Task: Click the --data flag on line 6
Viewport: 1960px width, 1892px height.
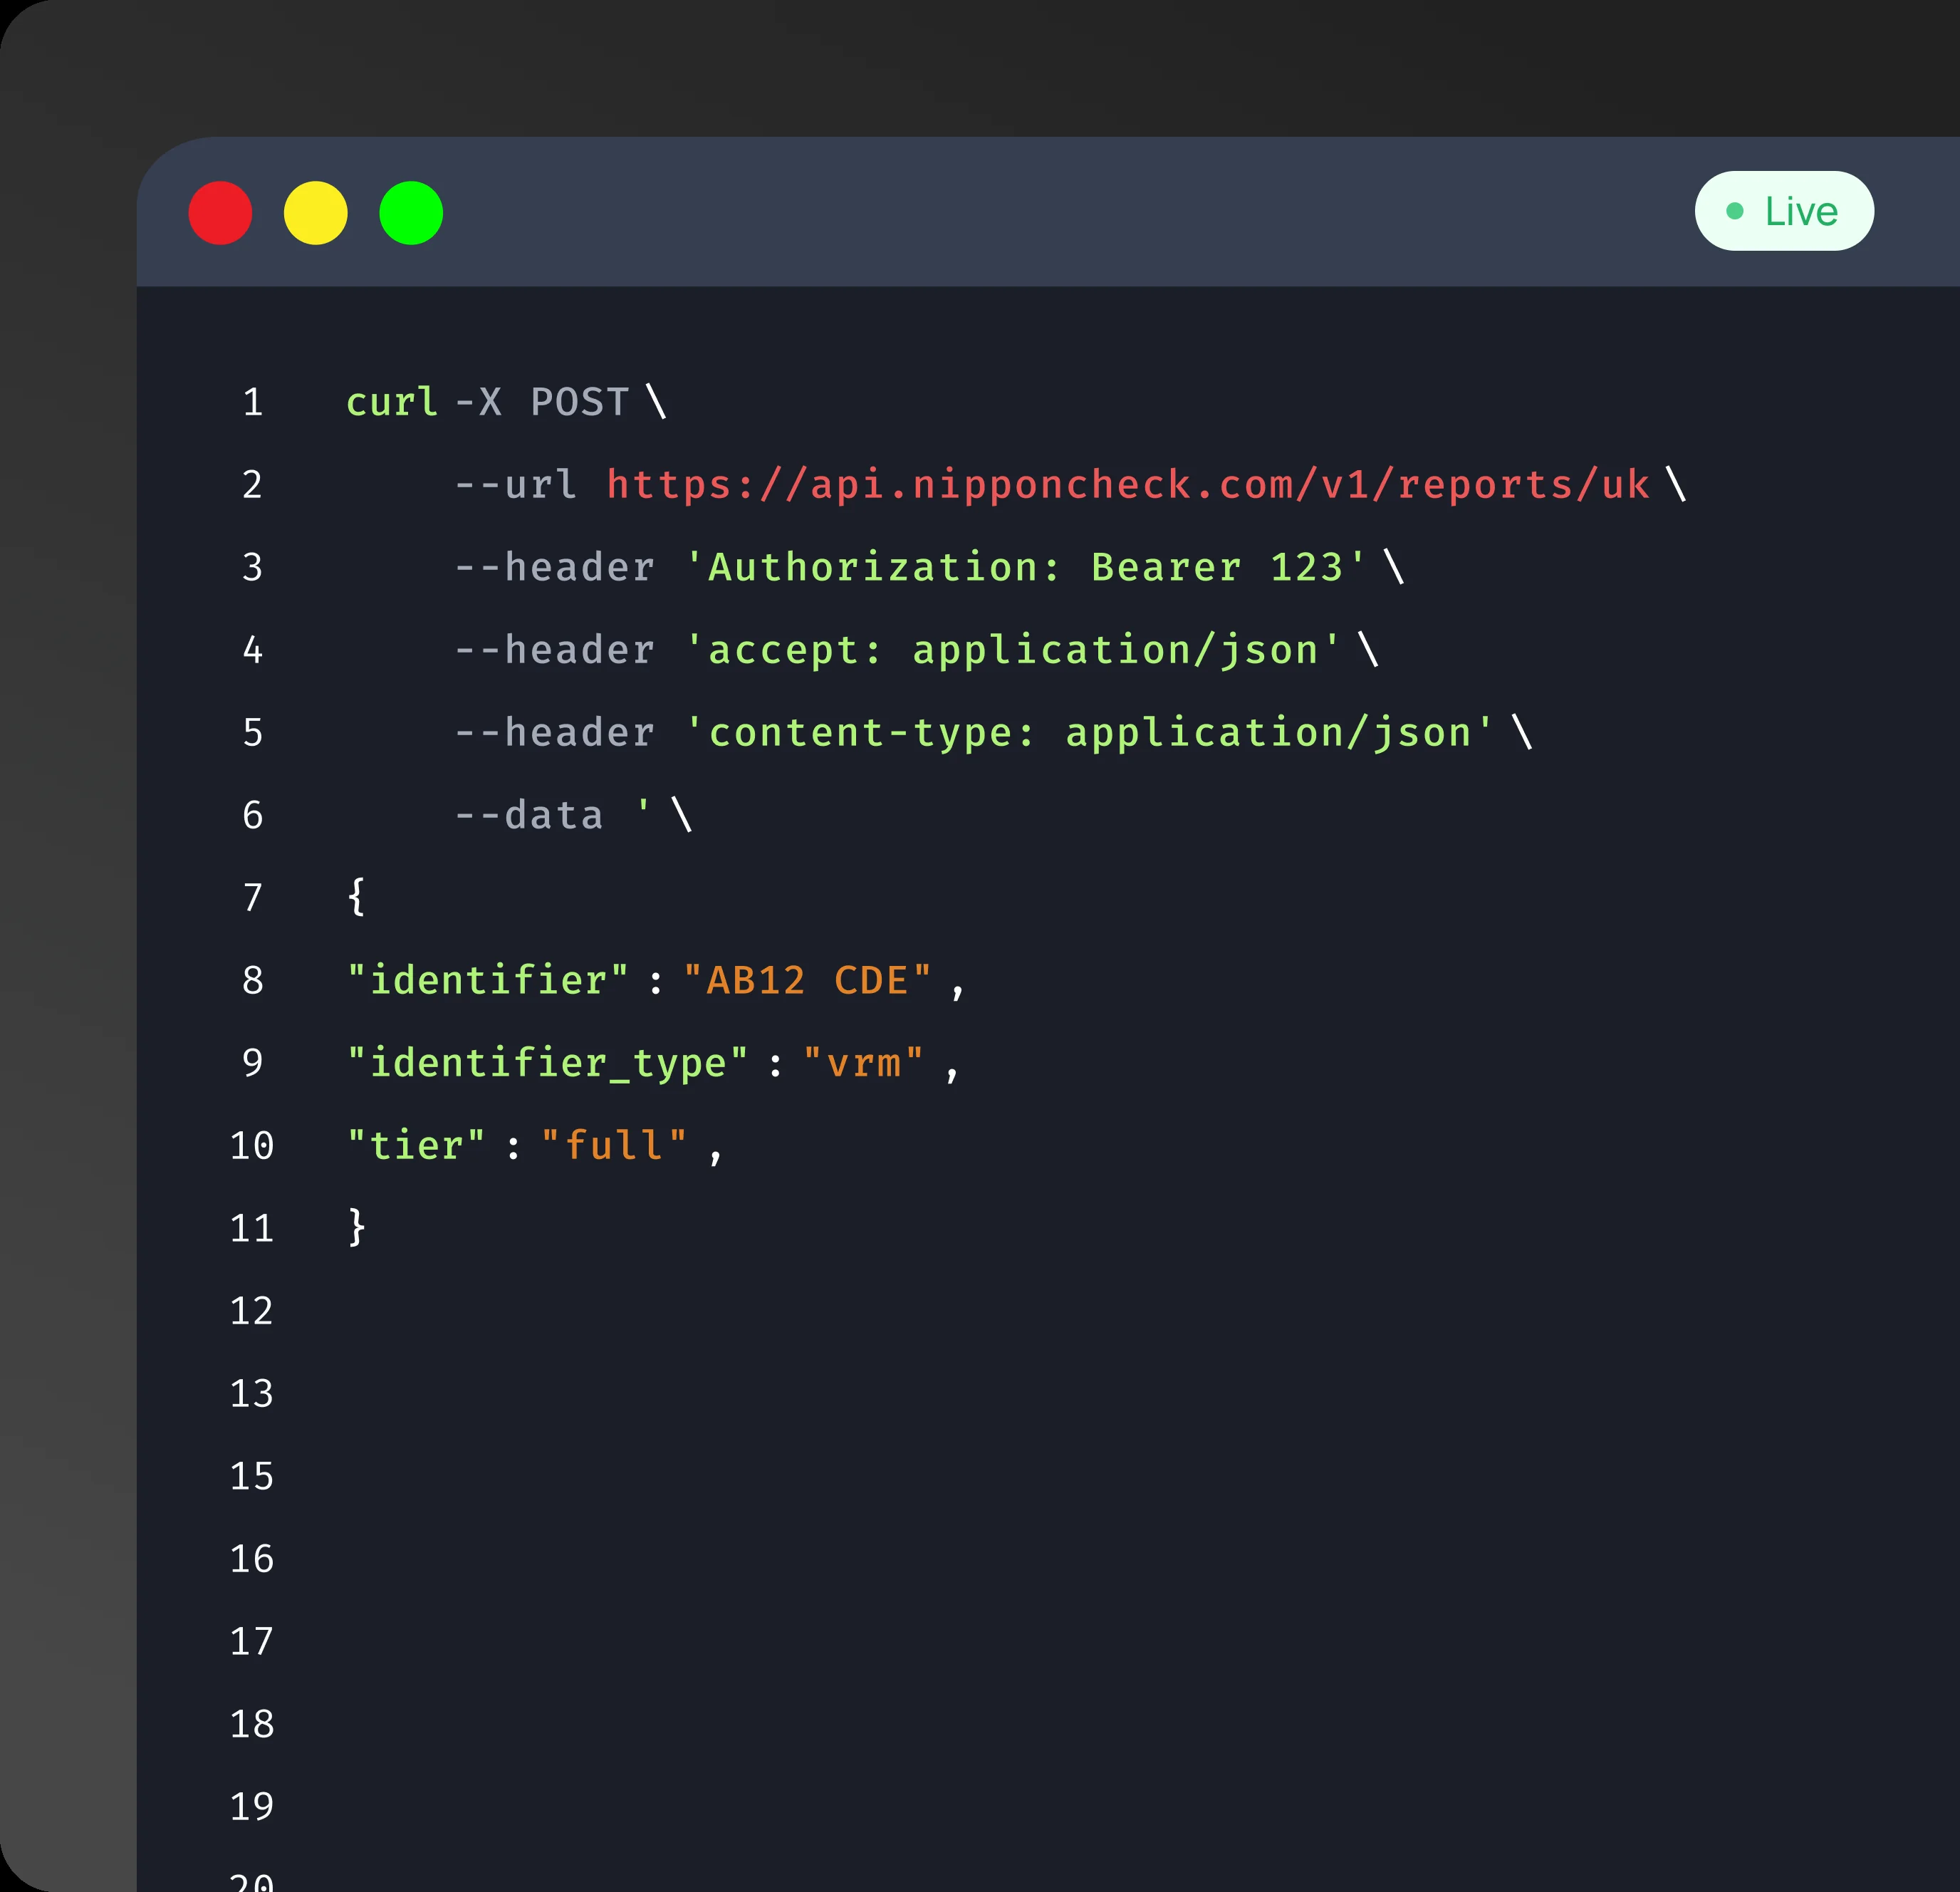Action: [x=529, y=815]
